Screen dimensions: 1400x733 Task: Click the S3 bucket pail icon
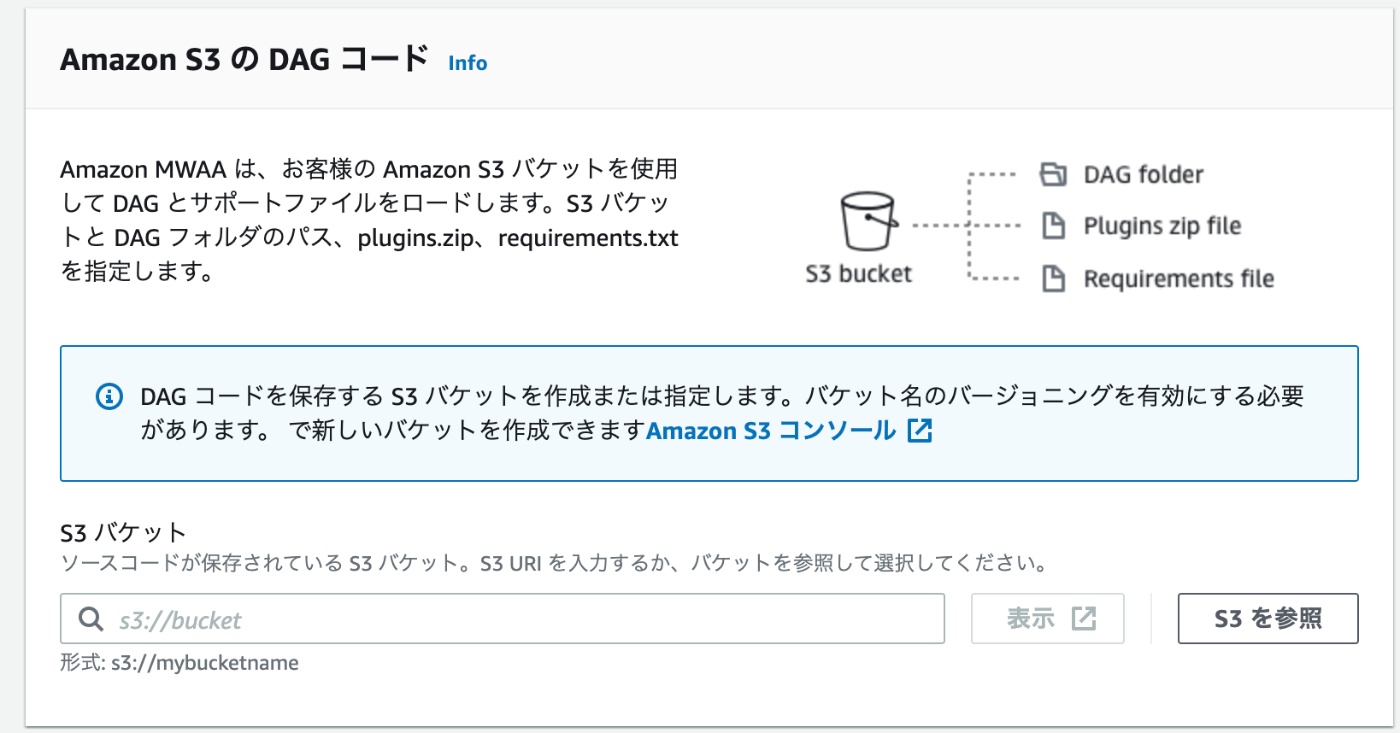[x=867, y=222]
